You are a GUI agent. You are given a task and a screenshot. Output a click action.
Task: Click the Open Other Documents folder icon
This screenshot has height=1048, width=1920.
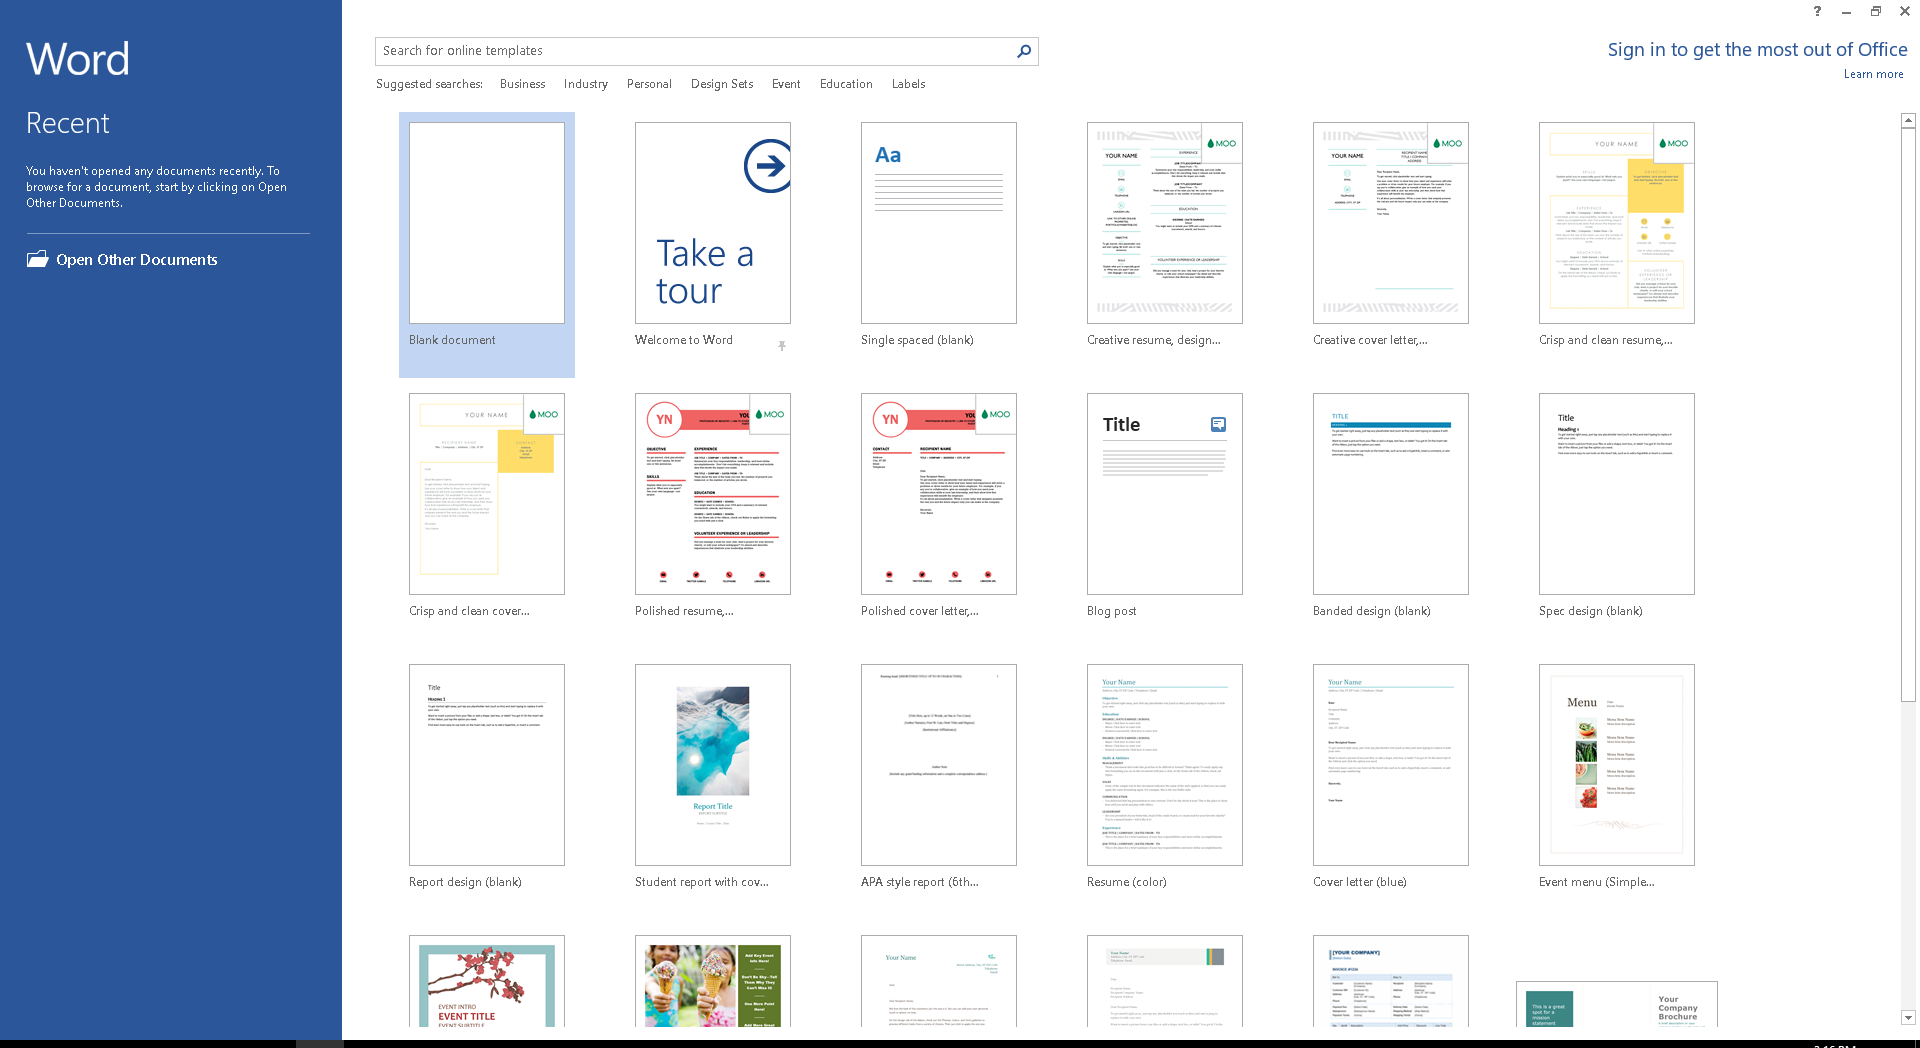[38, 259]
